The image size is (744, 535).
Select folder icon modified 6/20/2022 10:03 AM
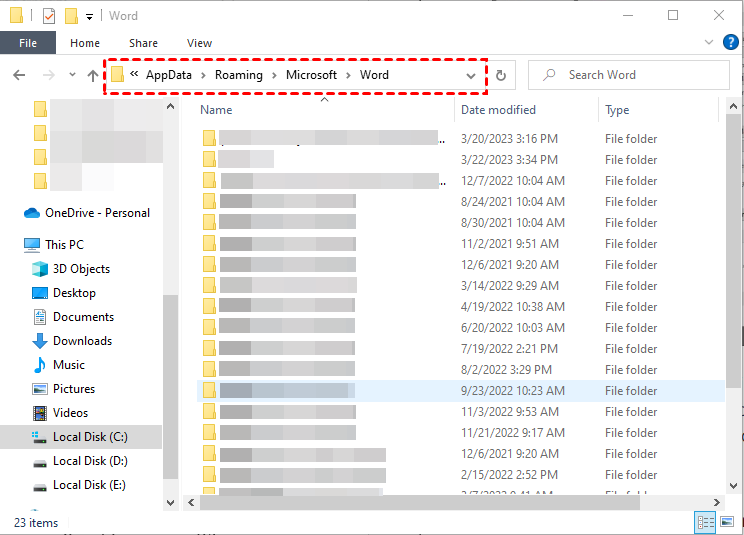point(209,327)
